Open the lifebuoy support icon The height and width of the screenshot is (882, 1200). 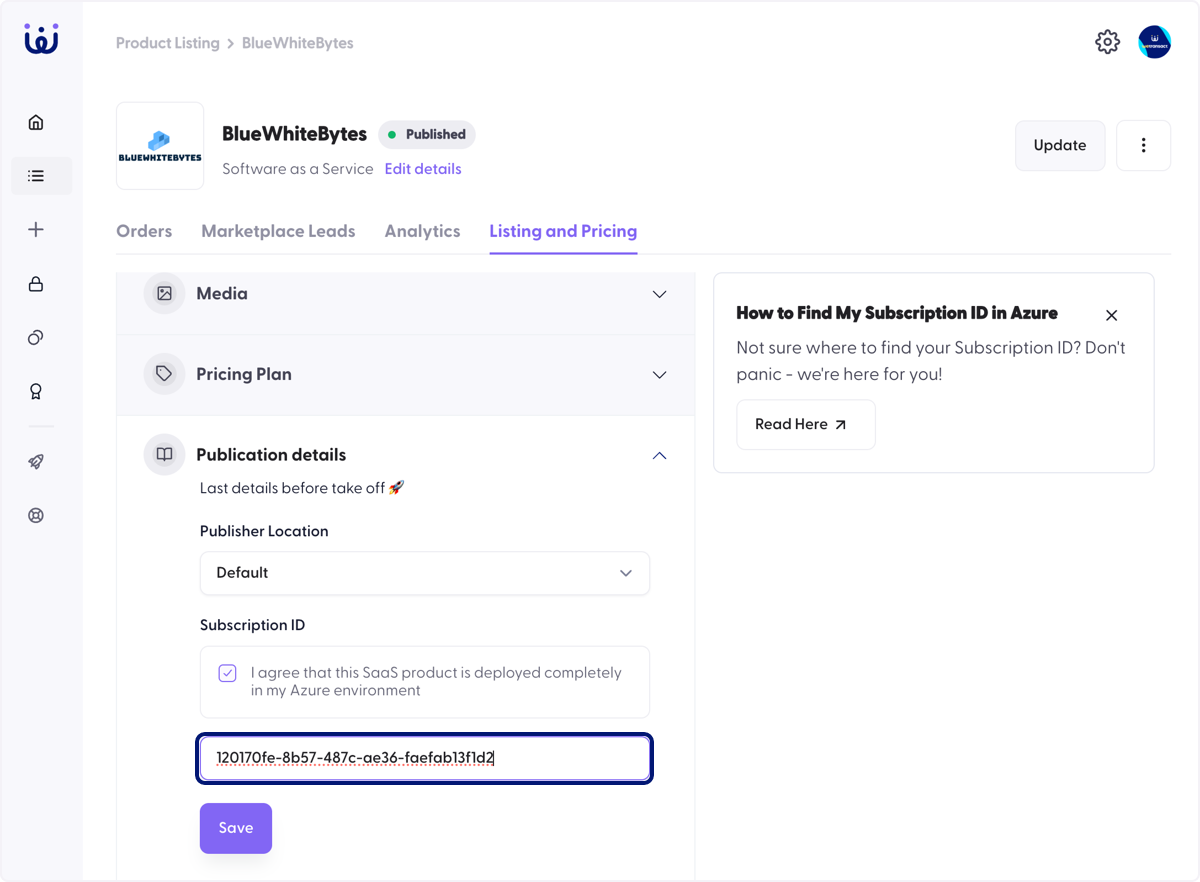[36, 516]
